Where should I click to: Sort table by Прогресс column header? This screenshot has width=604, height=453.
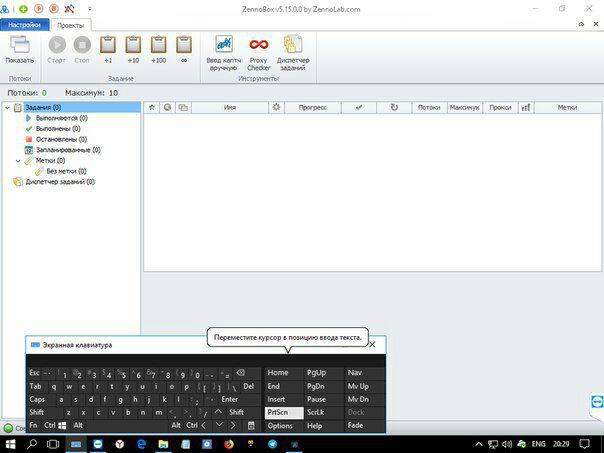click(x=312, y=107)
